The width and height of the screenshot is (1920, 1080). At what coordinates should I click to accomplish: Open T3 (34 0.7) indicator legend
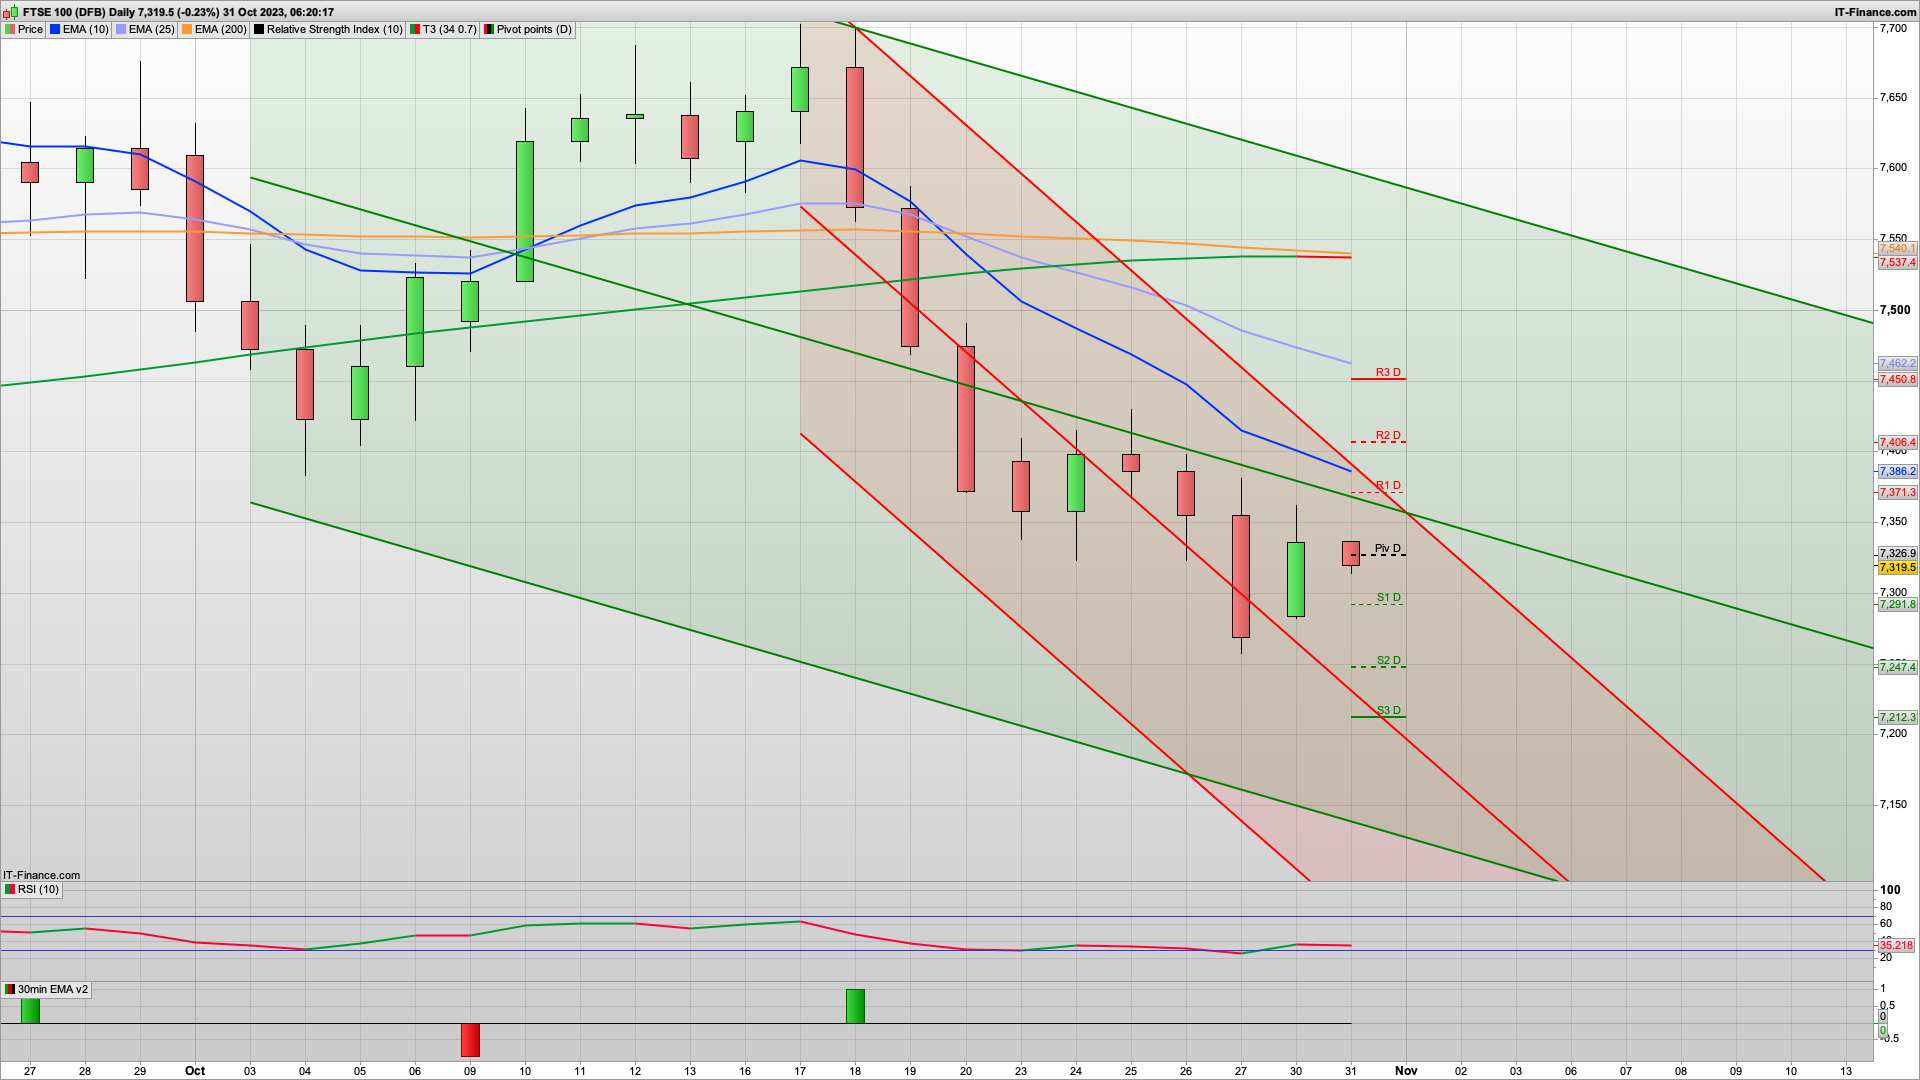click(443, 29)
